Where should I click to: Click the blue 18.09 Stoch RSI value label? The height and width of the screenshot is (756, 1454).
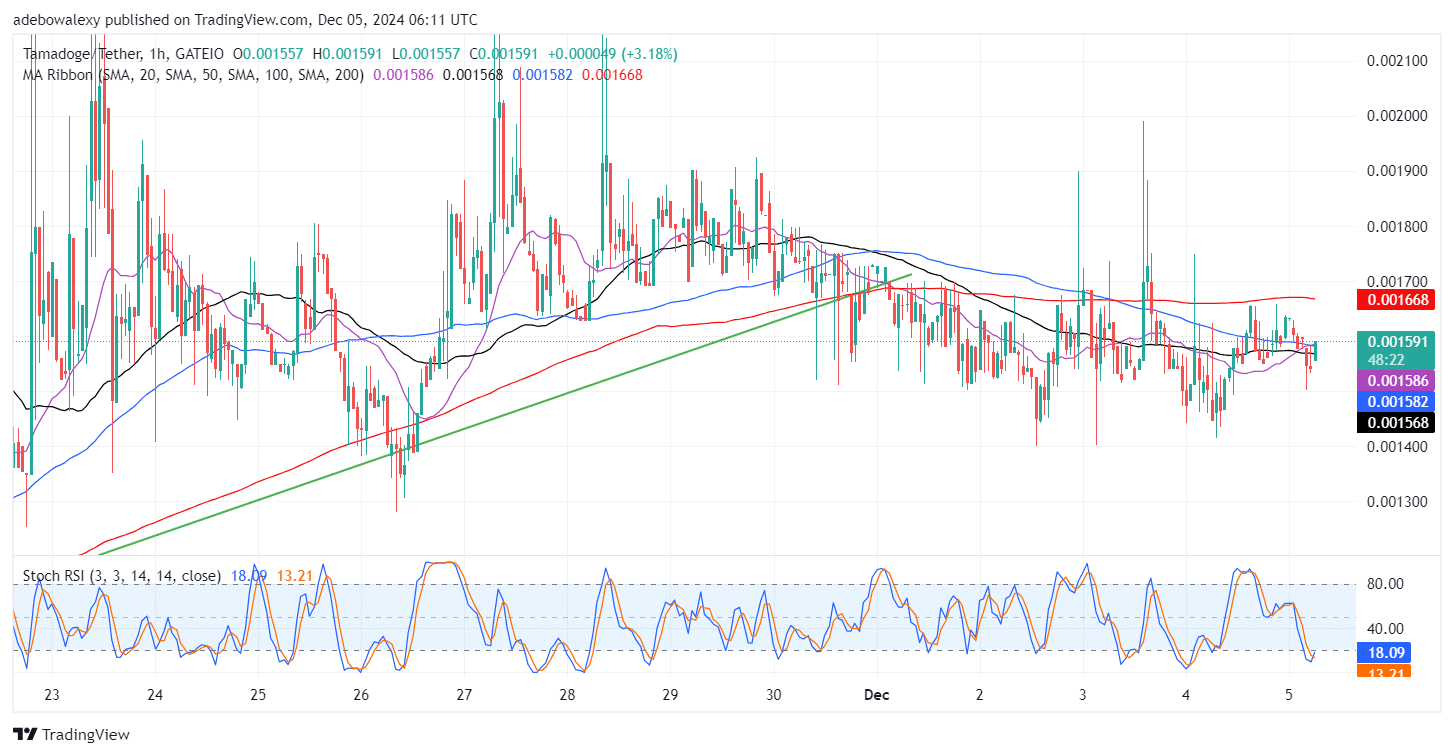[1385, 653]
